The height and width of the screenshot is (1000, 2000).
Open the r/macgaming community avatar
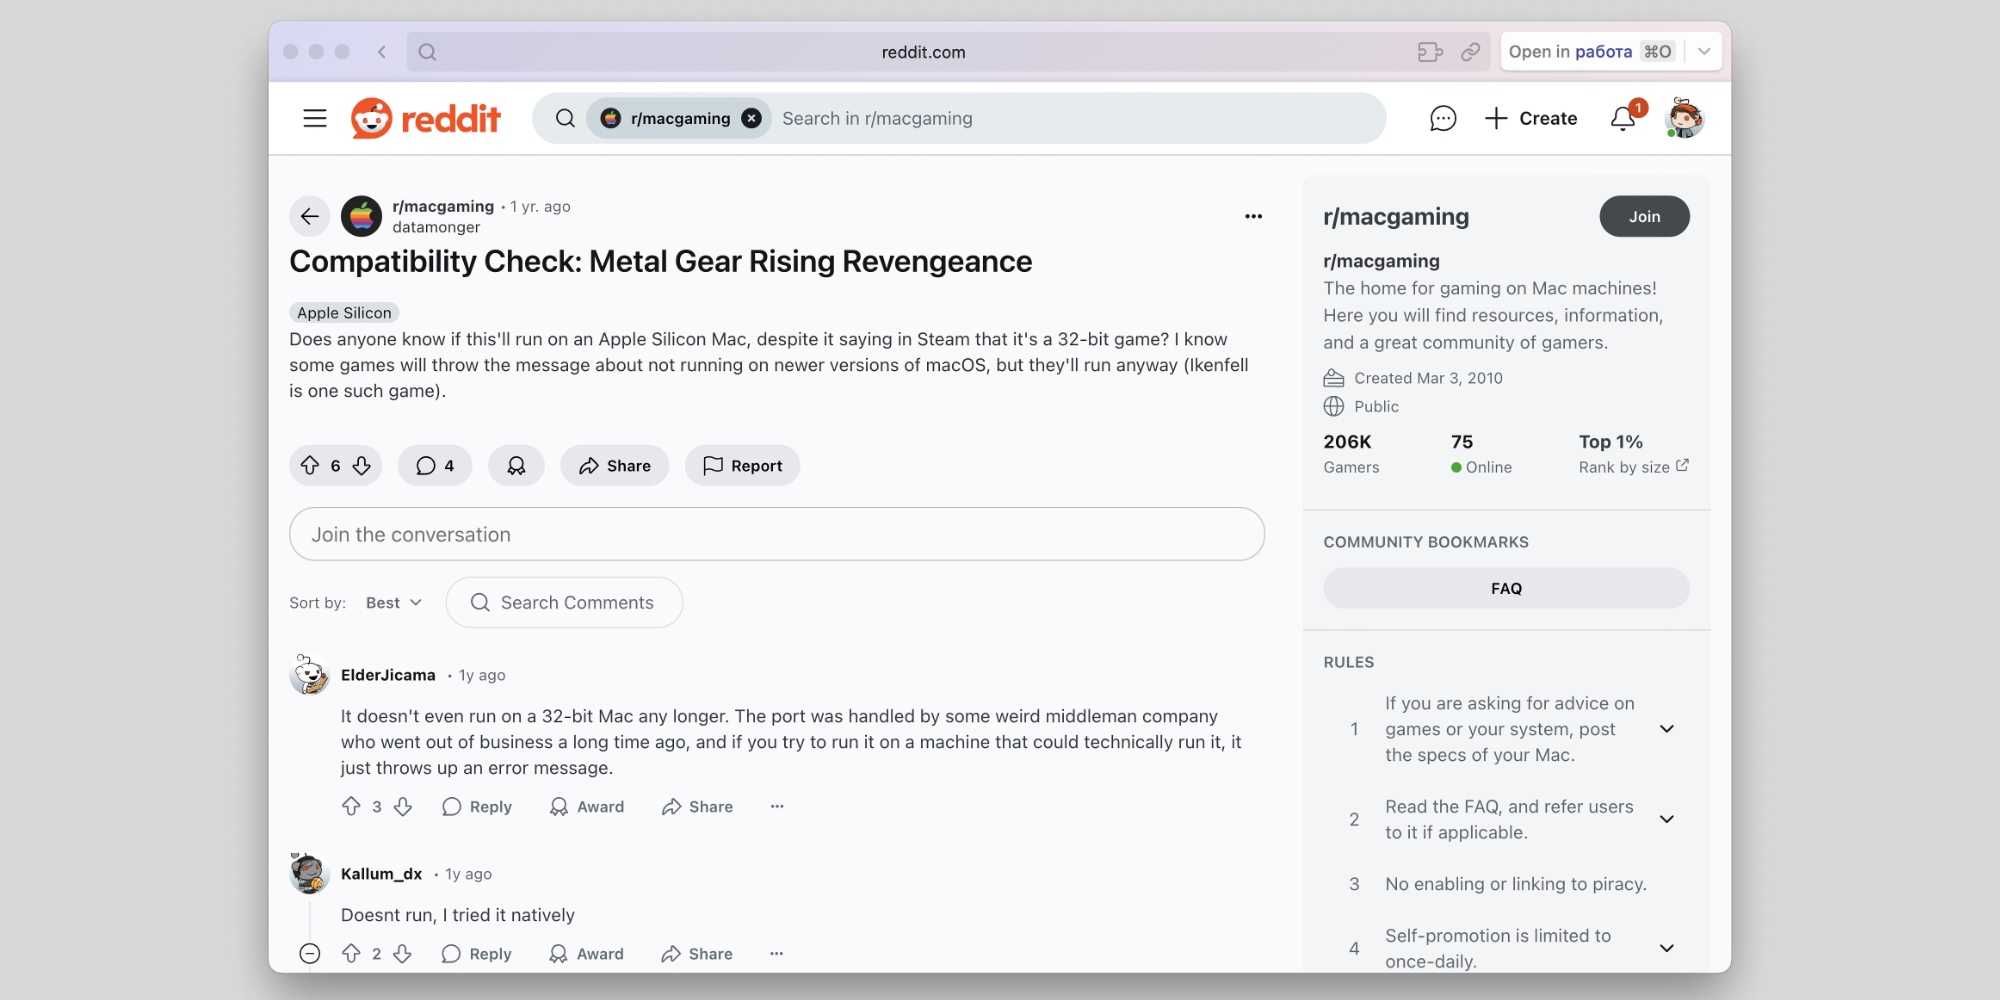(361, 216)
